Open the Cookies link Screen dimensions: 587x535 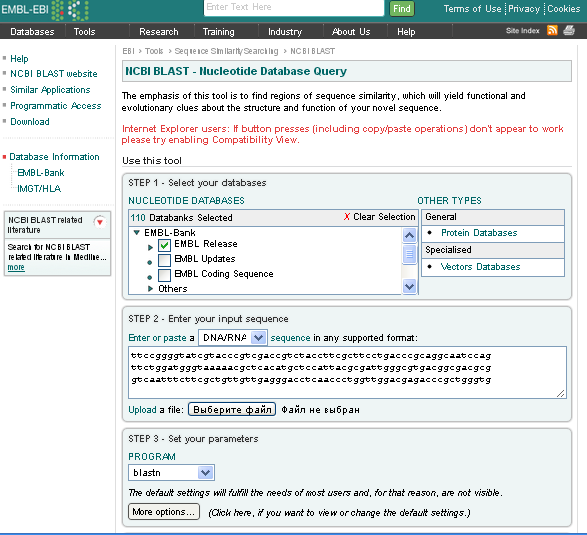(563, 9)
